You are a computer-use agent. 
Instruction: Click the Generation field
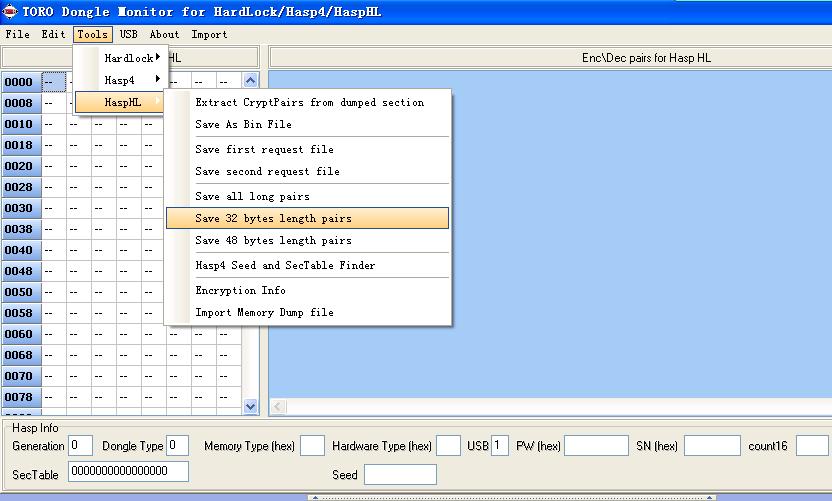[81, 445]
